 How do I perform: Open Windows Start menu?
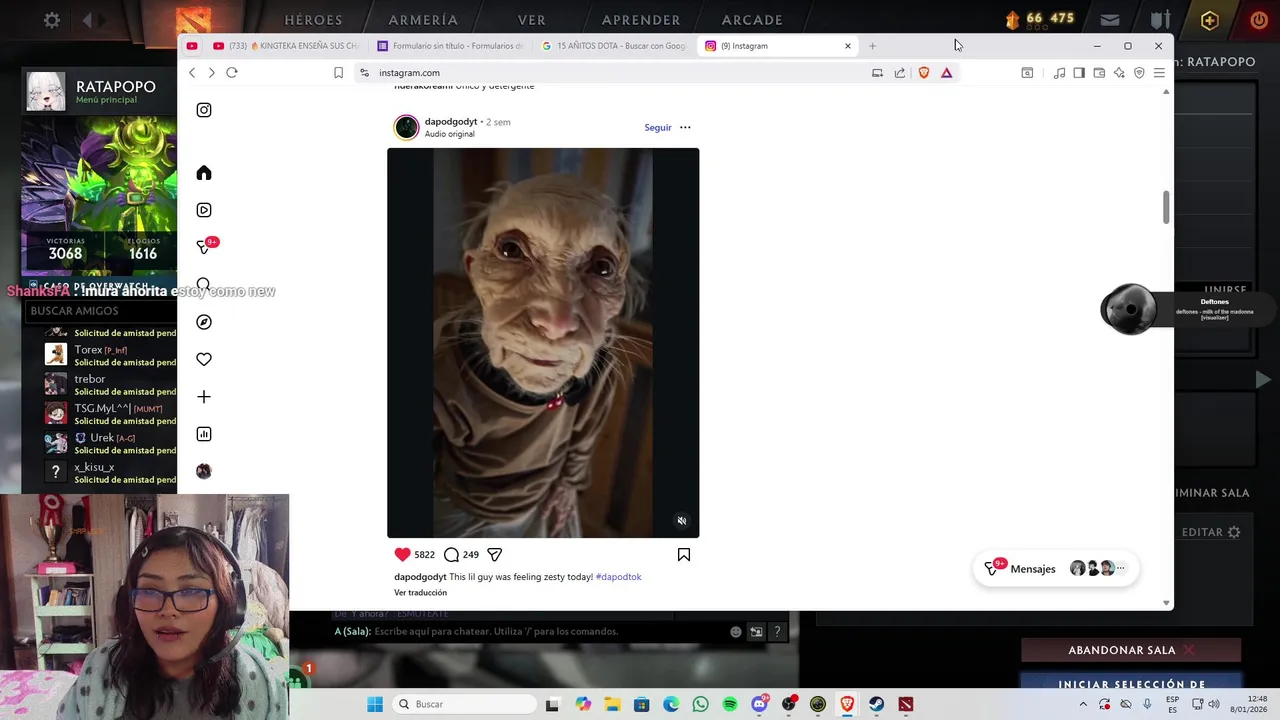[x=375, y=704]
